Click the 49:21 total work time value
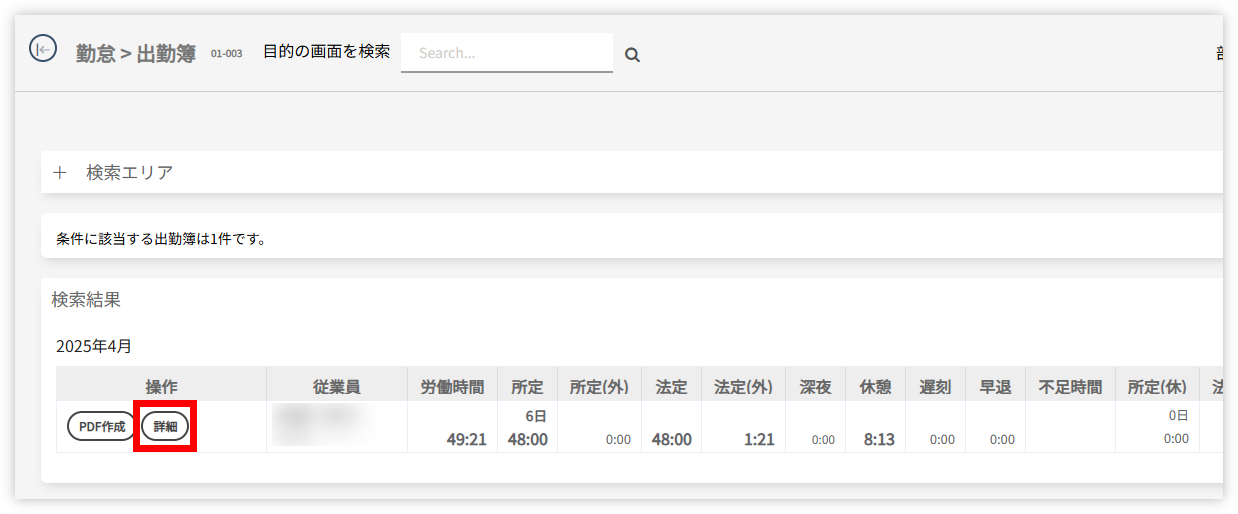This screenshot has height=514, width=1238. point(467,439)
